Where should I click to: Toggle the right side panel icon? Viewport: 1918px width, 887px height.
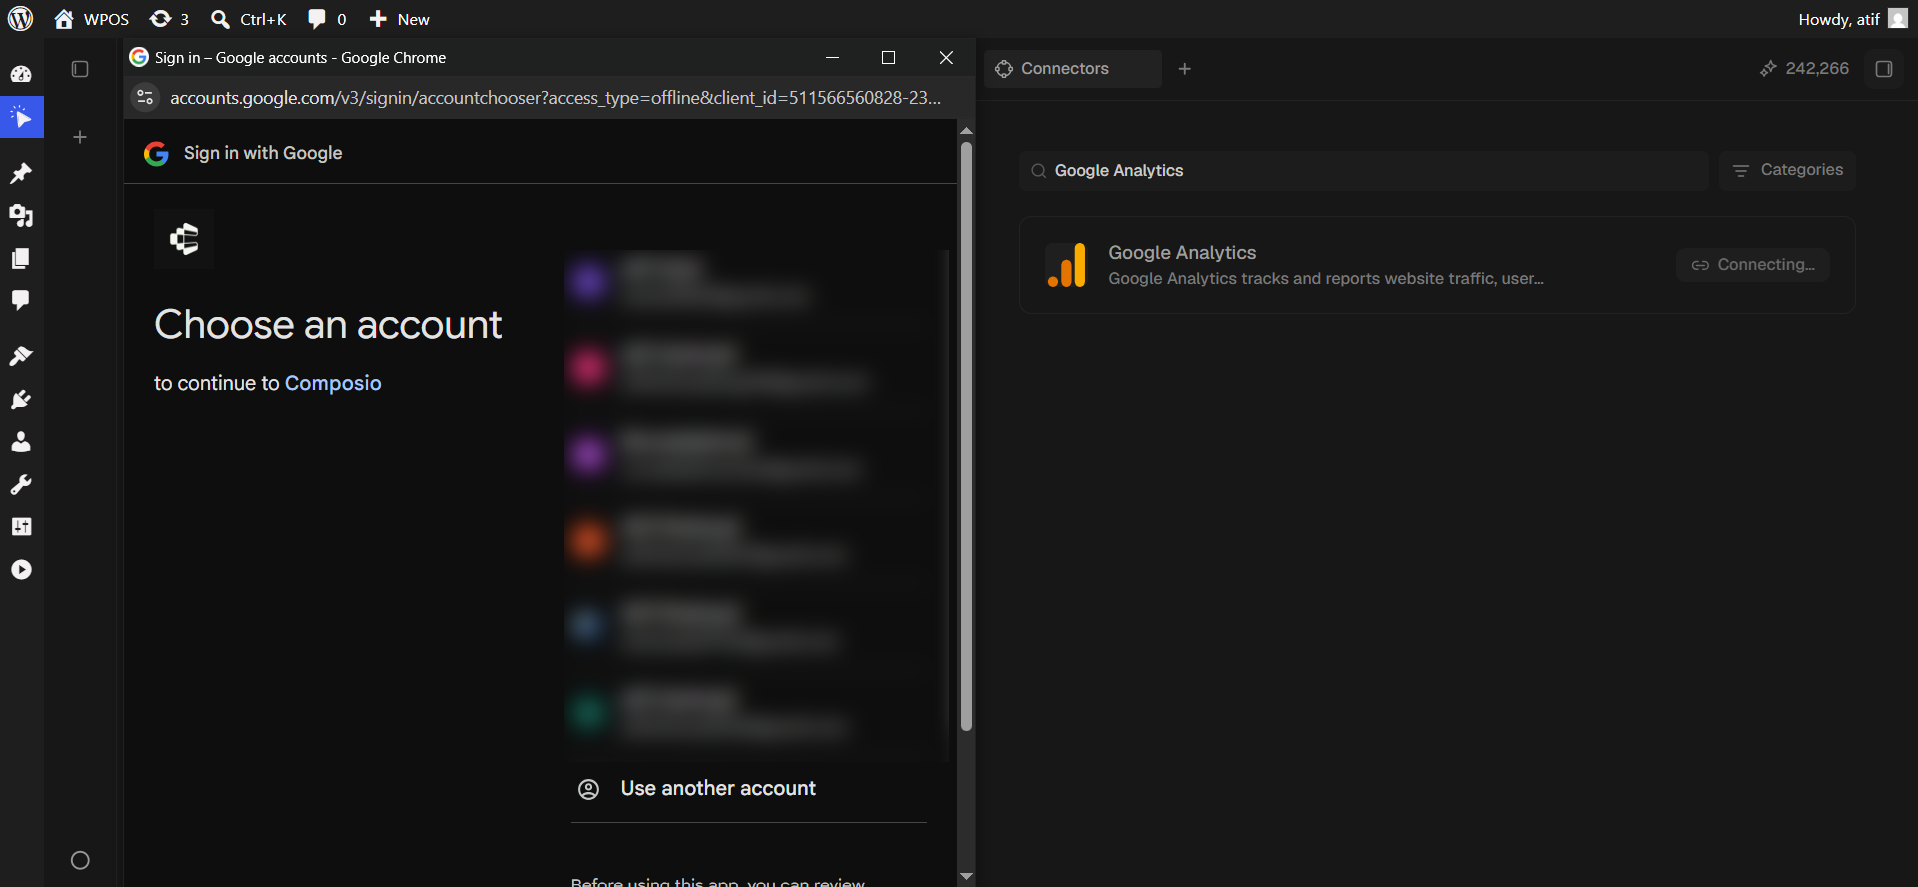[1884, 69]
